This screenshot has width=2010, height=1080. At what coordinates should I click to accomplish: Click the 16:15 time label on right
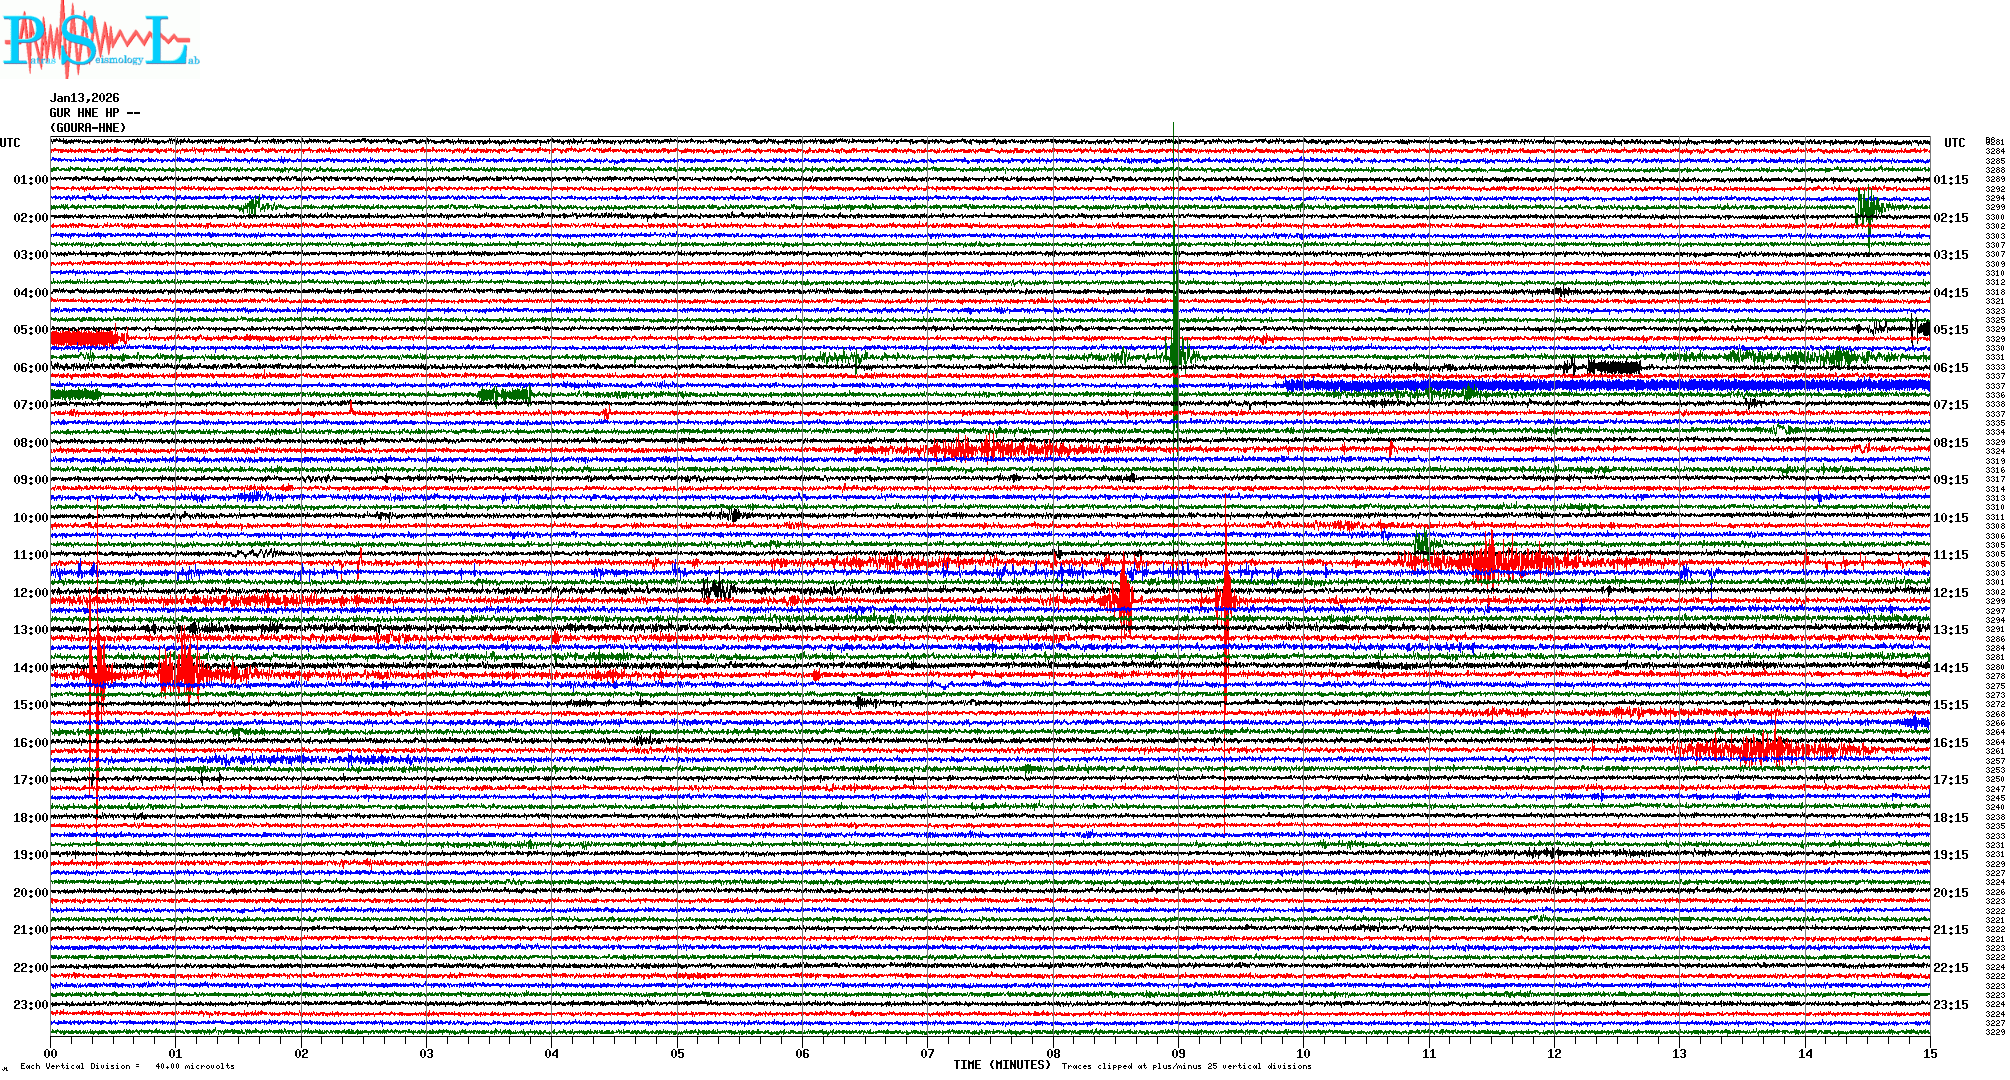coord(1950,743)
